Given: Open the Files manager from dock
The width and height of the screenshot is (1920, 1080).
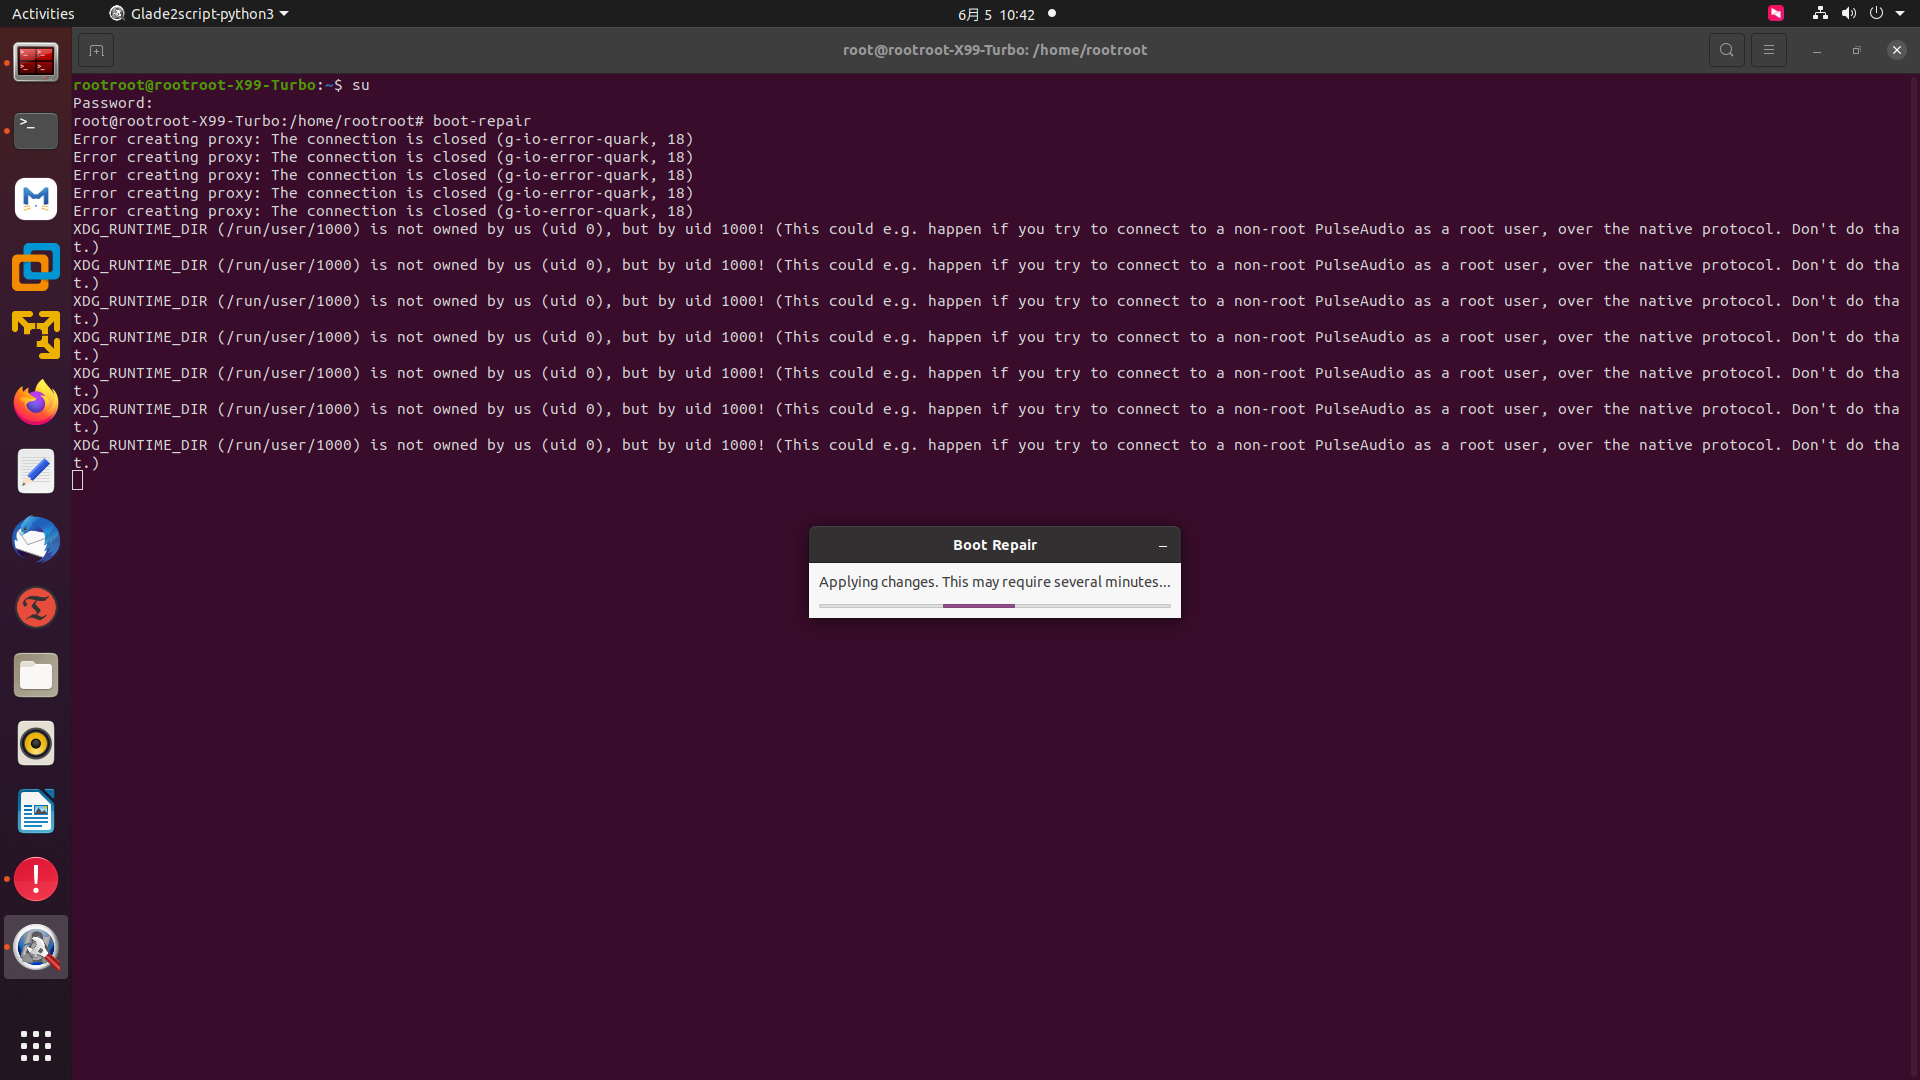Looking at the screenshot, I should 36,675.
